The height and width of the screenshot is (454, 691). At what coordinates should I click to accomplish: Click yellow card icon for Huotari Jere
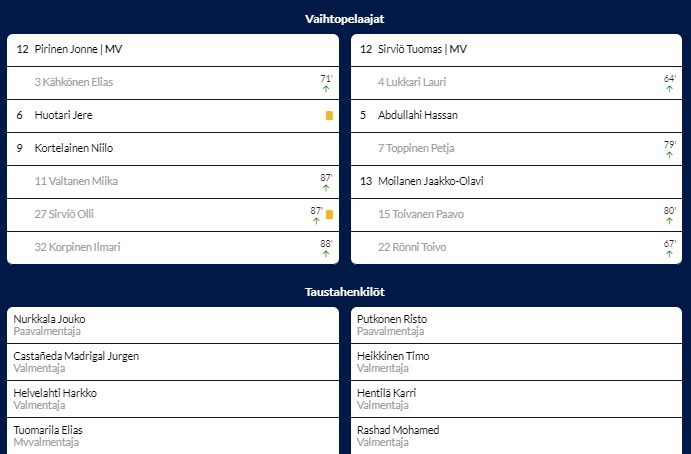coord(329,115)
